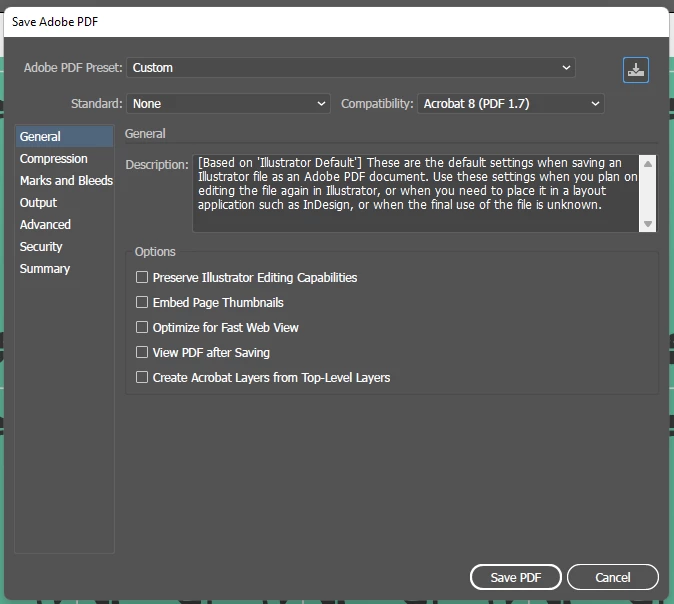
Task: View the Summary section
Action: pyautogui.click(x=64, y=269)
